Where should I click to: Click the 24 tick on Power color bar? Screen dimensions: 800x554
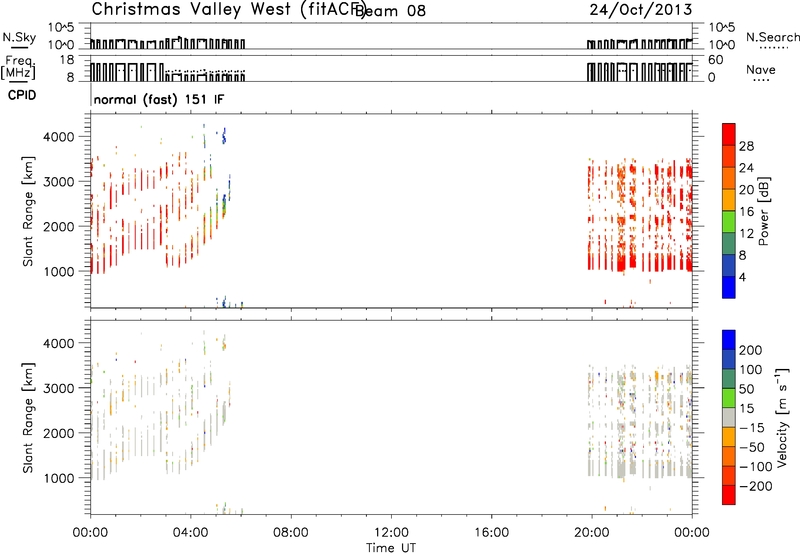point(746,168)
